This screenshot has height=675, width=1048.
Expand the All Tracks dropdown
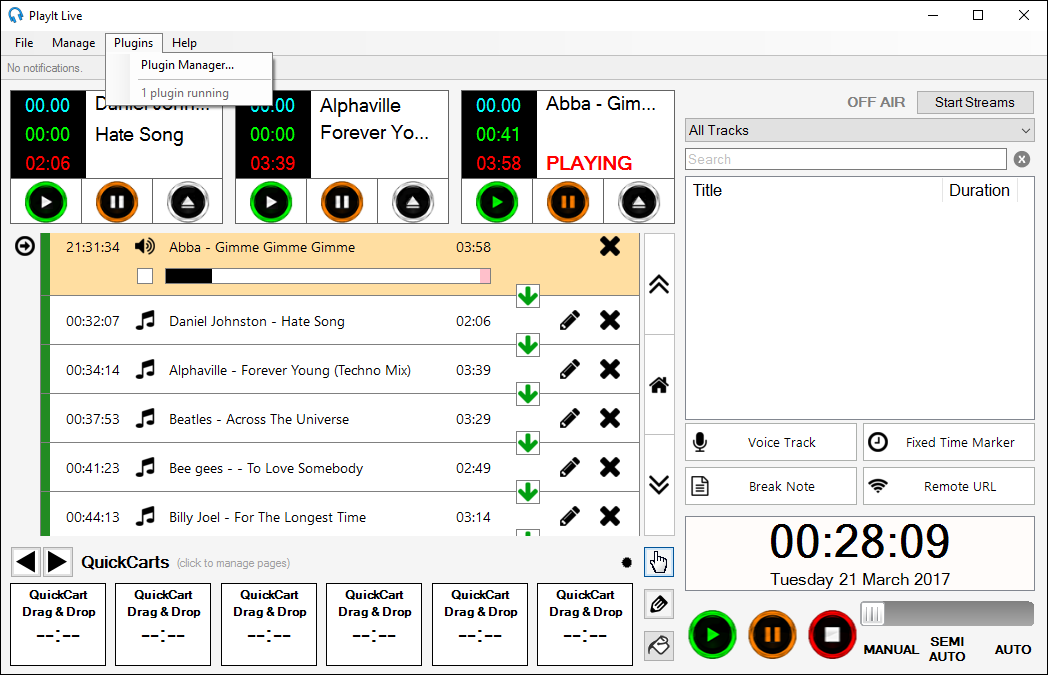(x=860, y=130)
